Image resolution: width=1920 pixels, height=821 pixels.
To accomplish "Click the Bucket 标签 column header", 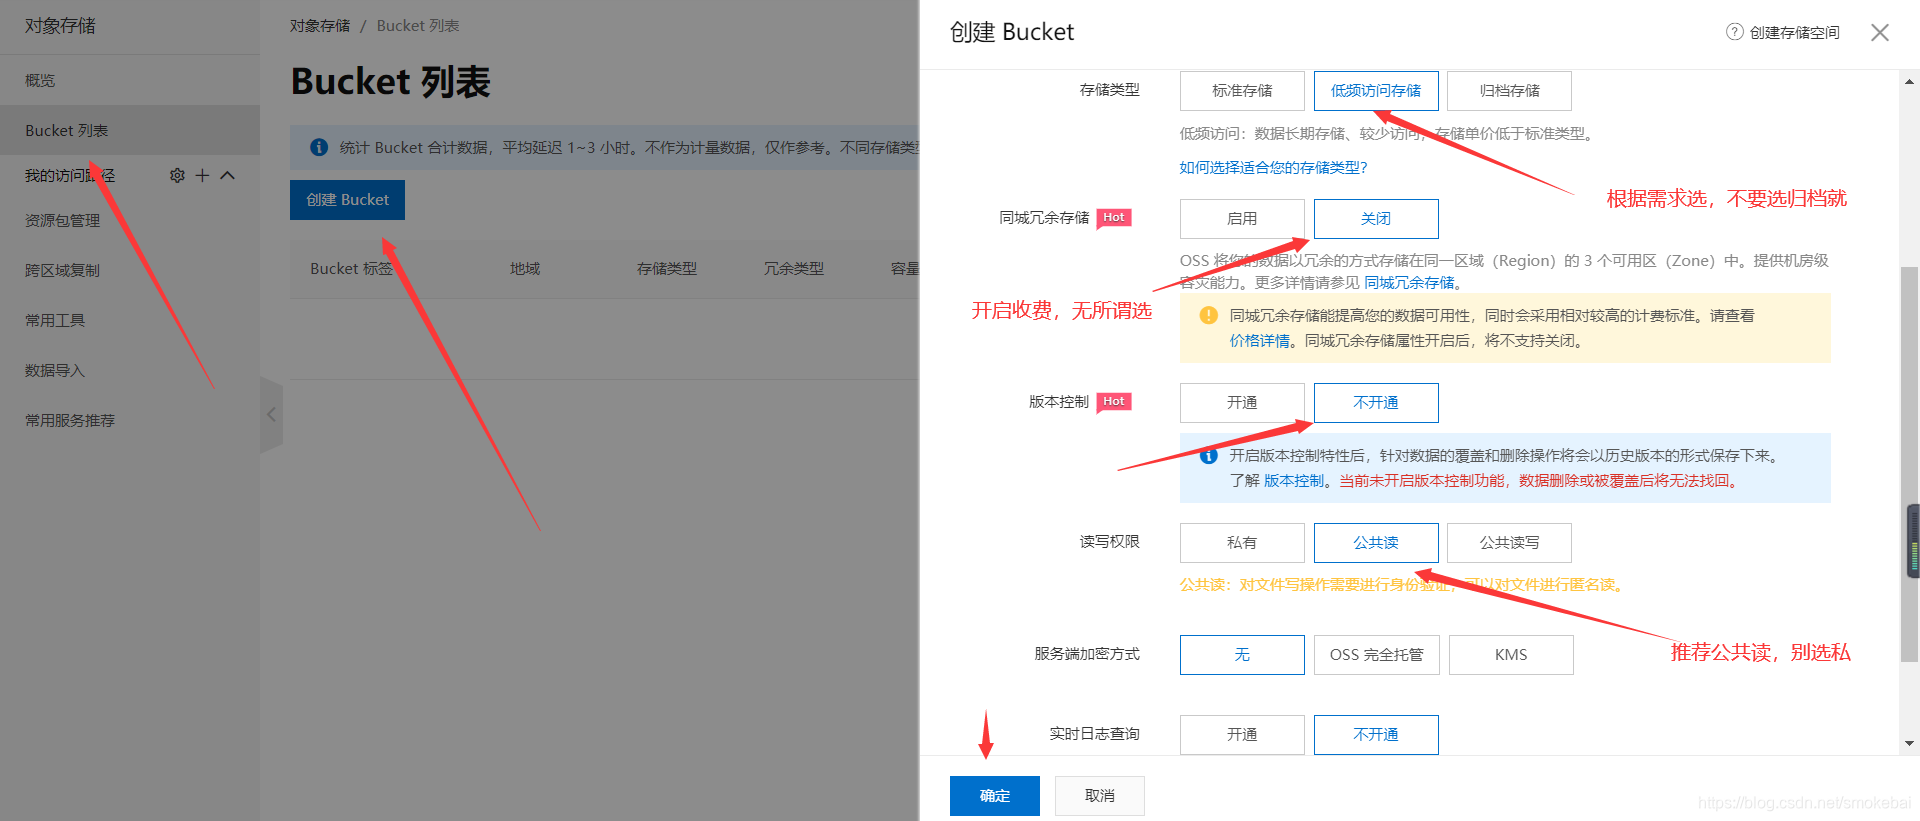I will click(351, 269).
